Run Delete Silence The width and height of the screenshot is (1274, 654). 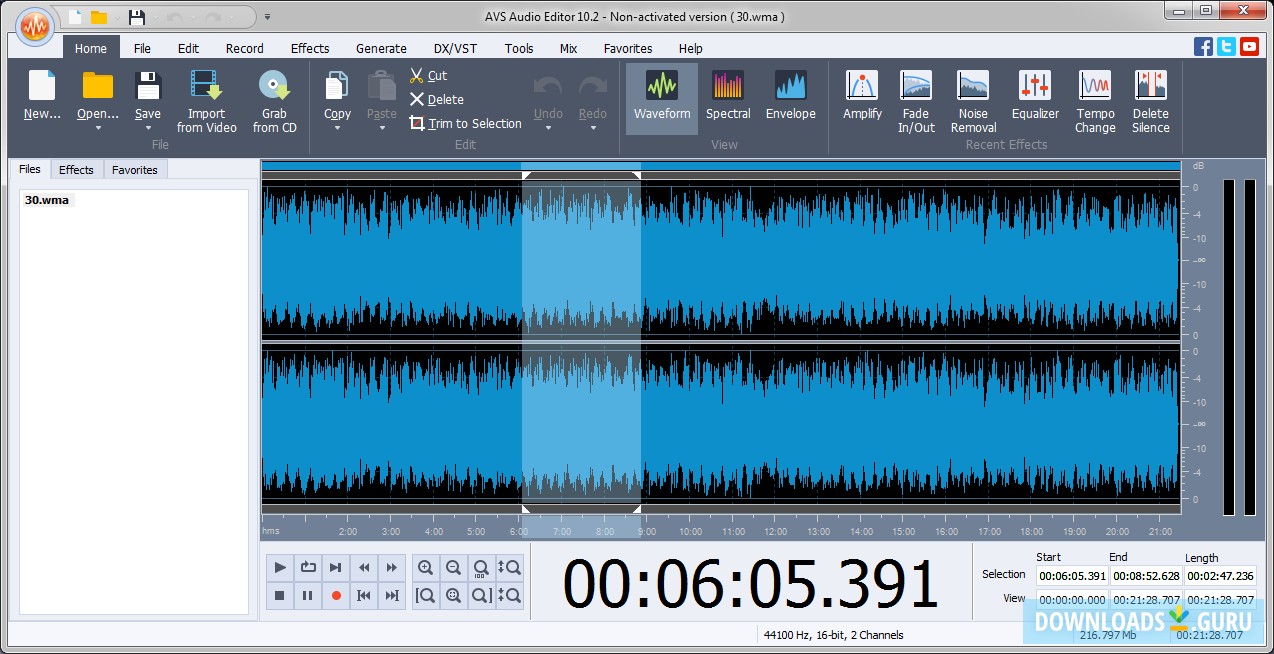click(1150, 98)
